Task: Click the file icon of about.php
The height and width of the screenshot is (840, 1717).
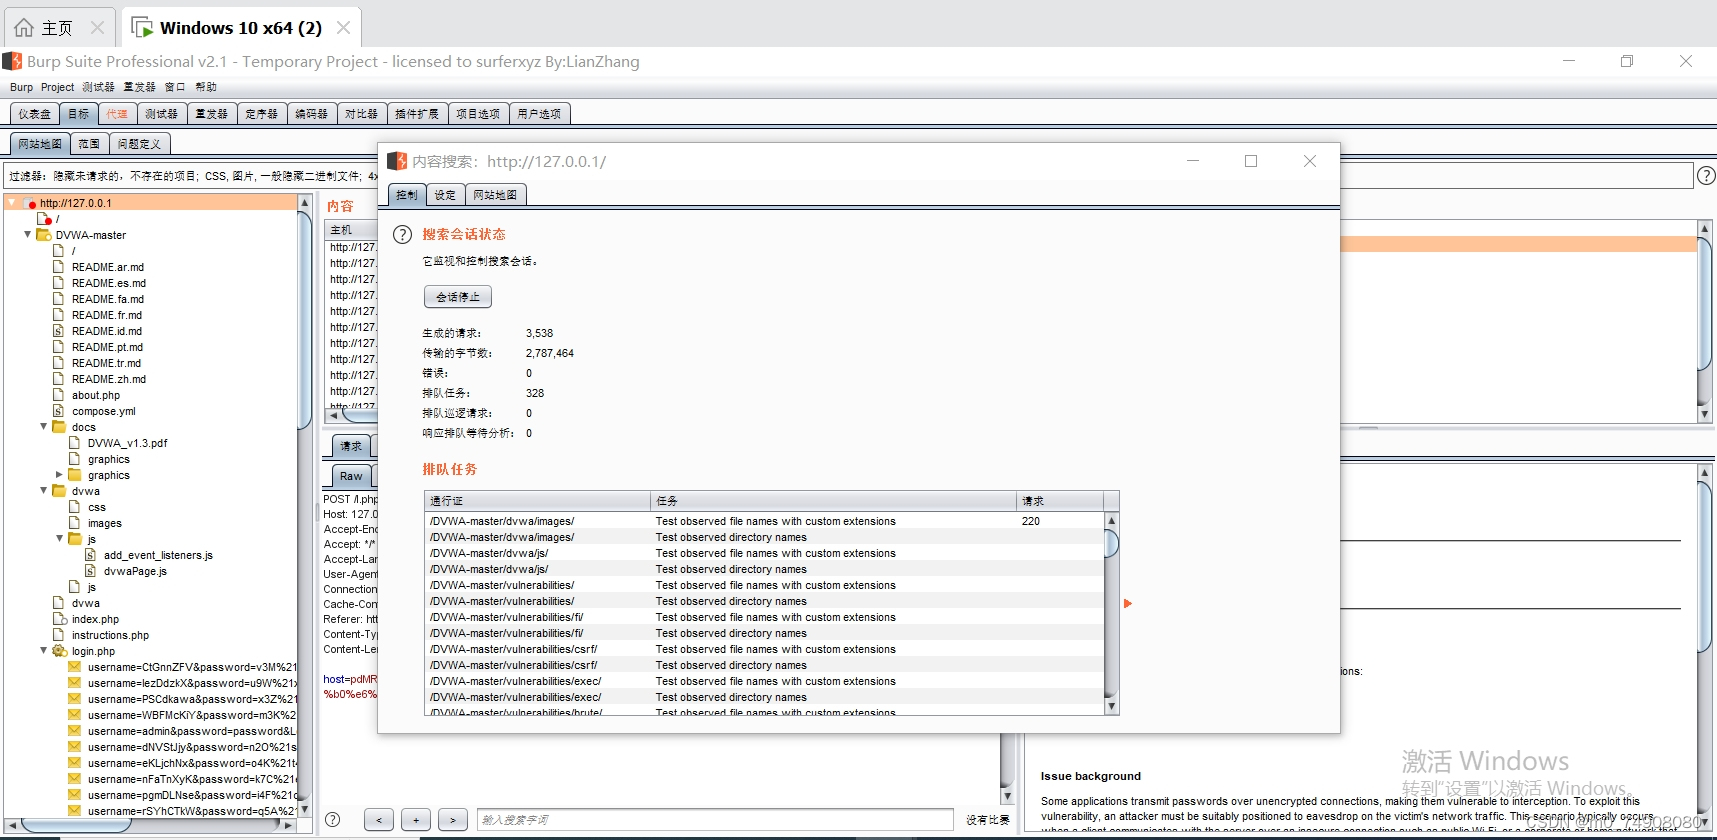Action: 59,395
